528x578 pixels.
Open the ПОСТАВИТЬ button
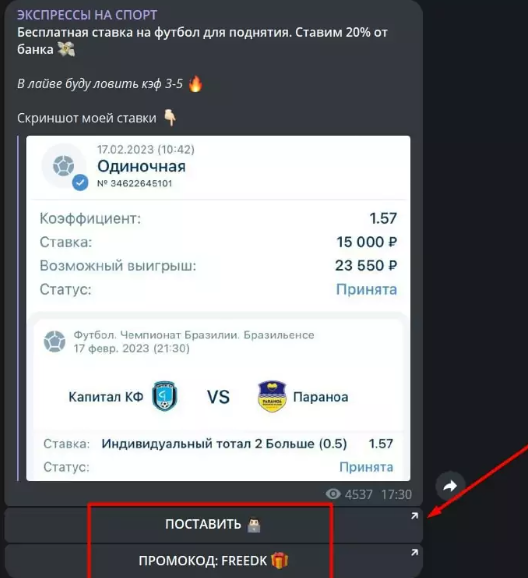pos(213,524)
